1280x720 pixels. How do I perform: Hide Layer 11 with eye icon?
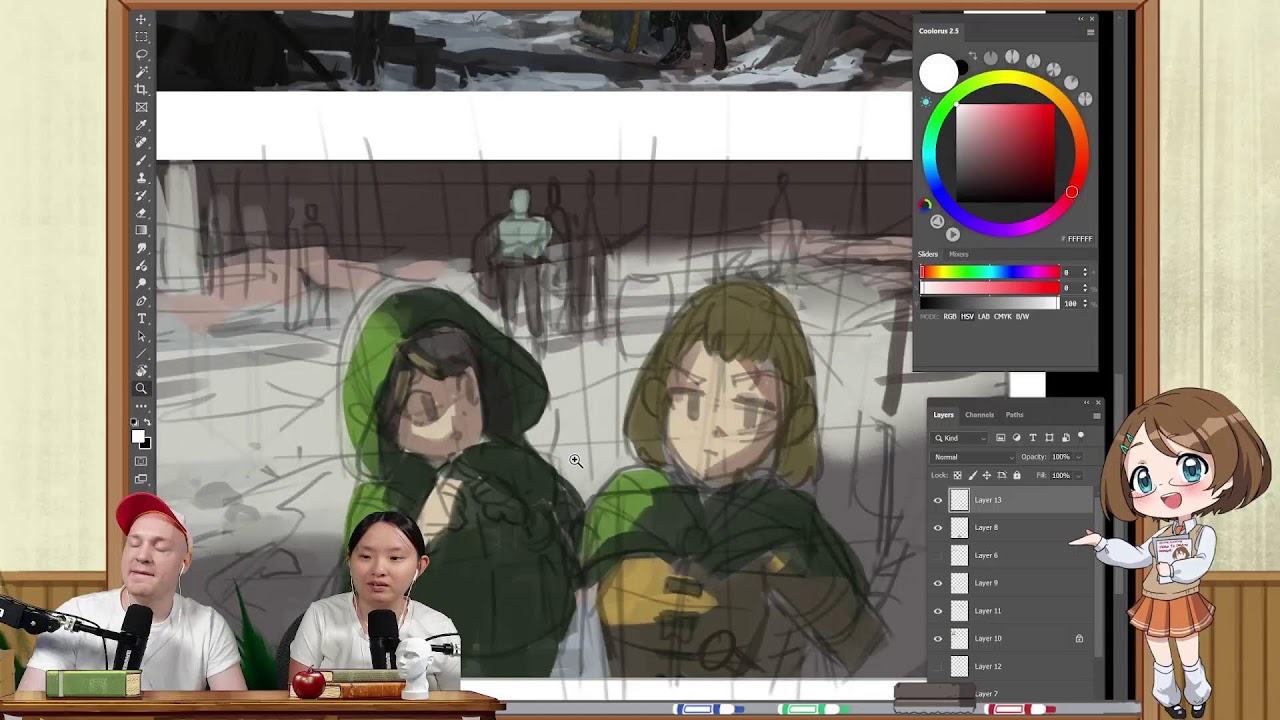point(938,611)
